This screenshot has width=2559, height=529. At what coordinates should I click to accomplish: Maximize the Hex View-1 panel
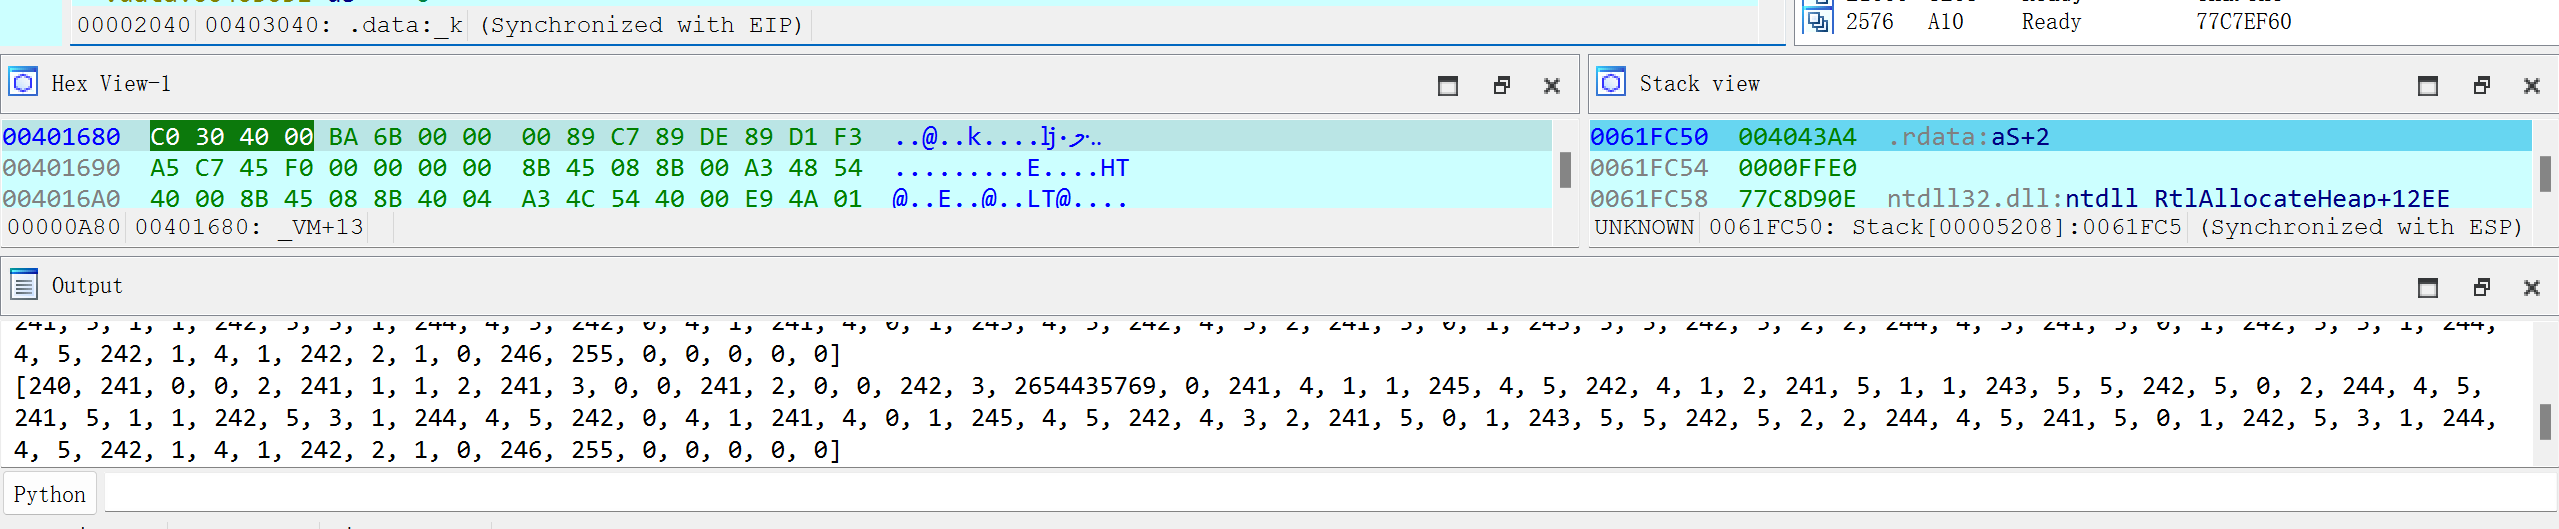pos(1447,86)
